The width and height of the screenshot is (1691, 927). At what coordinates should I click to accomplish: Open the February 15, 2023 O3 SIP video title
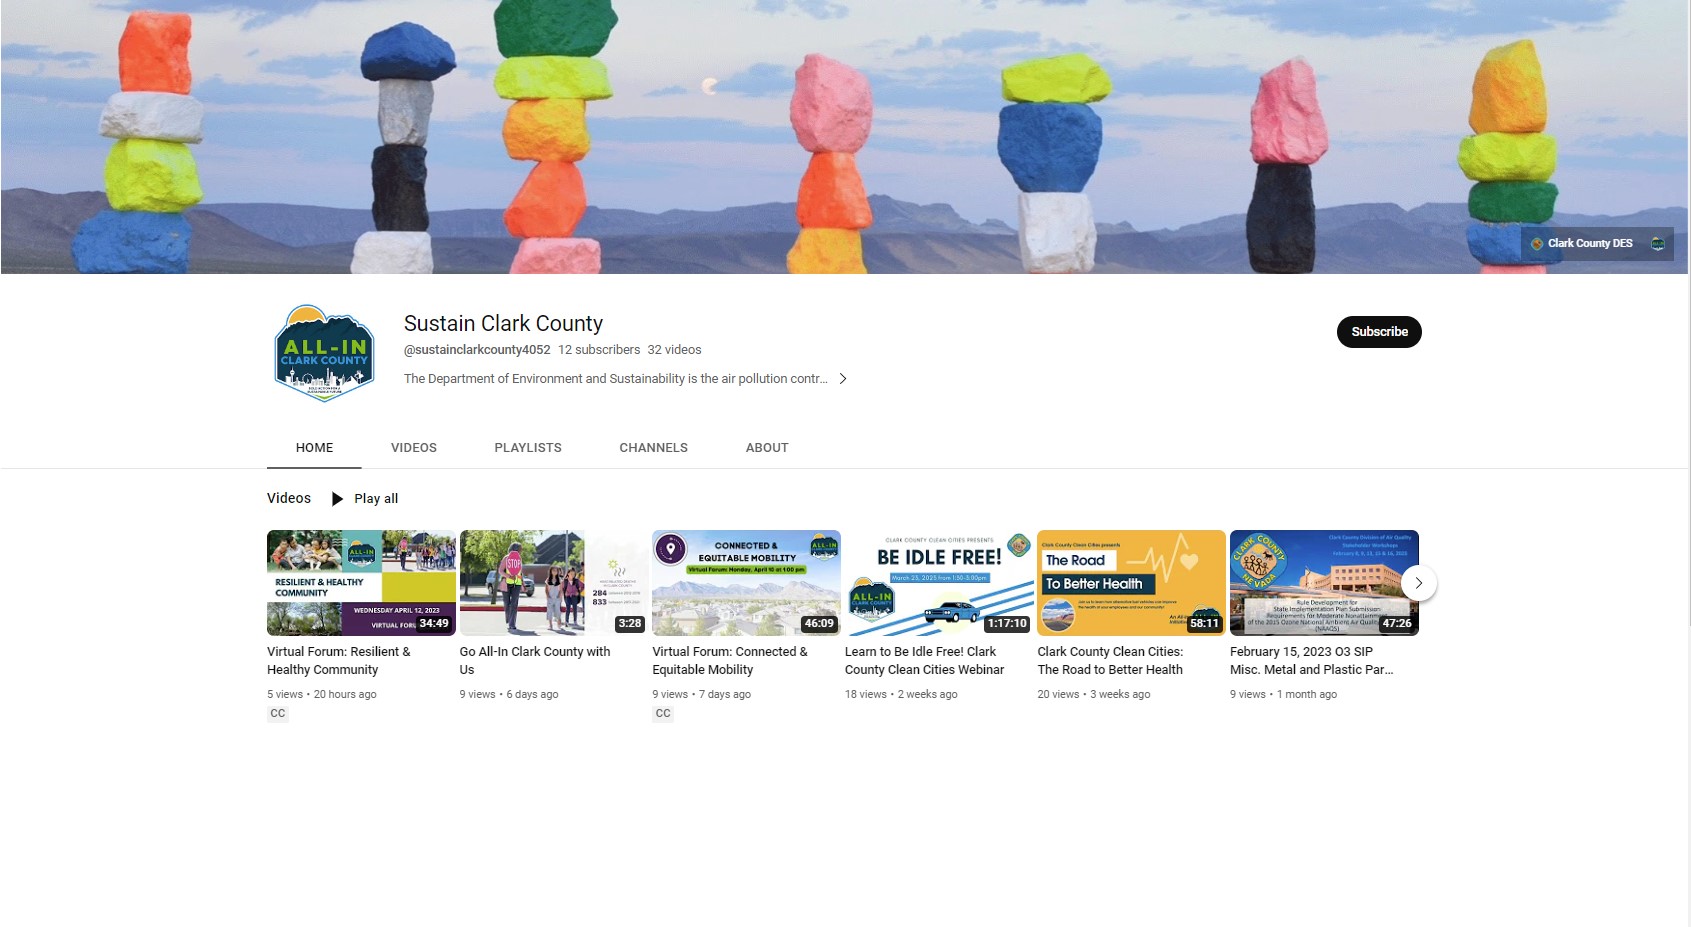pyautogui.click(x=1311, y=660)
